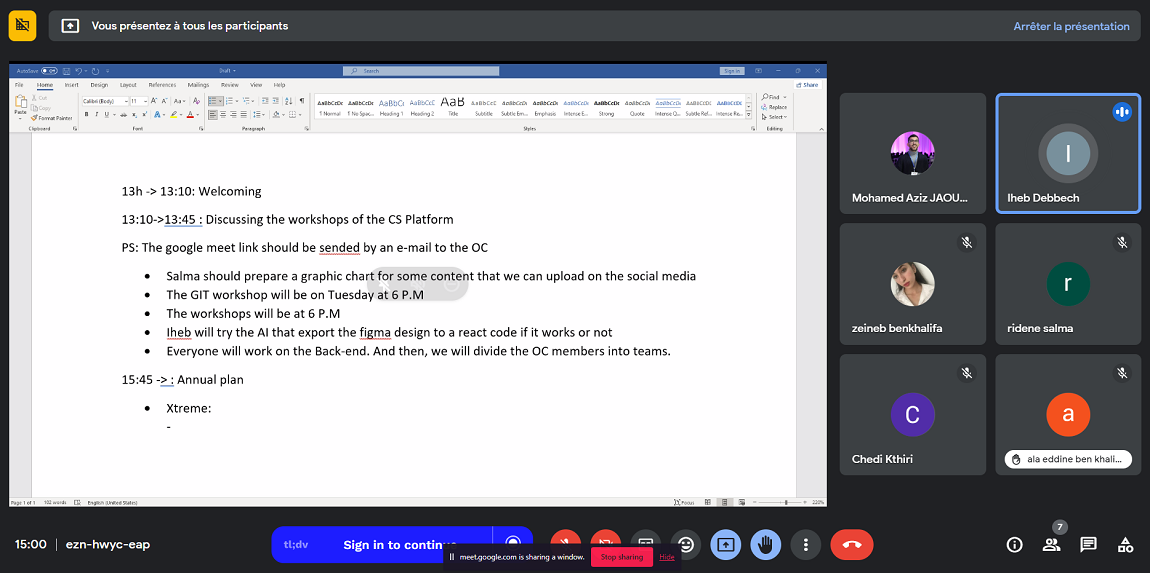
Task: Open meeting details info icon
Action: tap(1015, 544)
